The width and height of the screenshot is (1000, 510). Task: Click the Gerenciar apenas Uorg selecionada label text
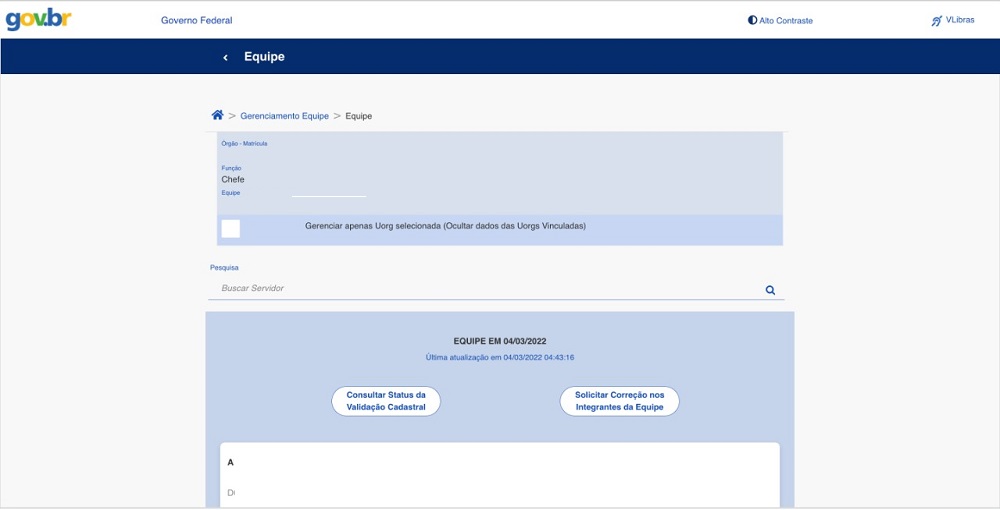coord(445,226)
